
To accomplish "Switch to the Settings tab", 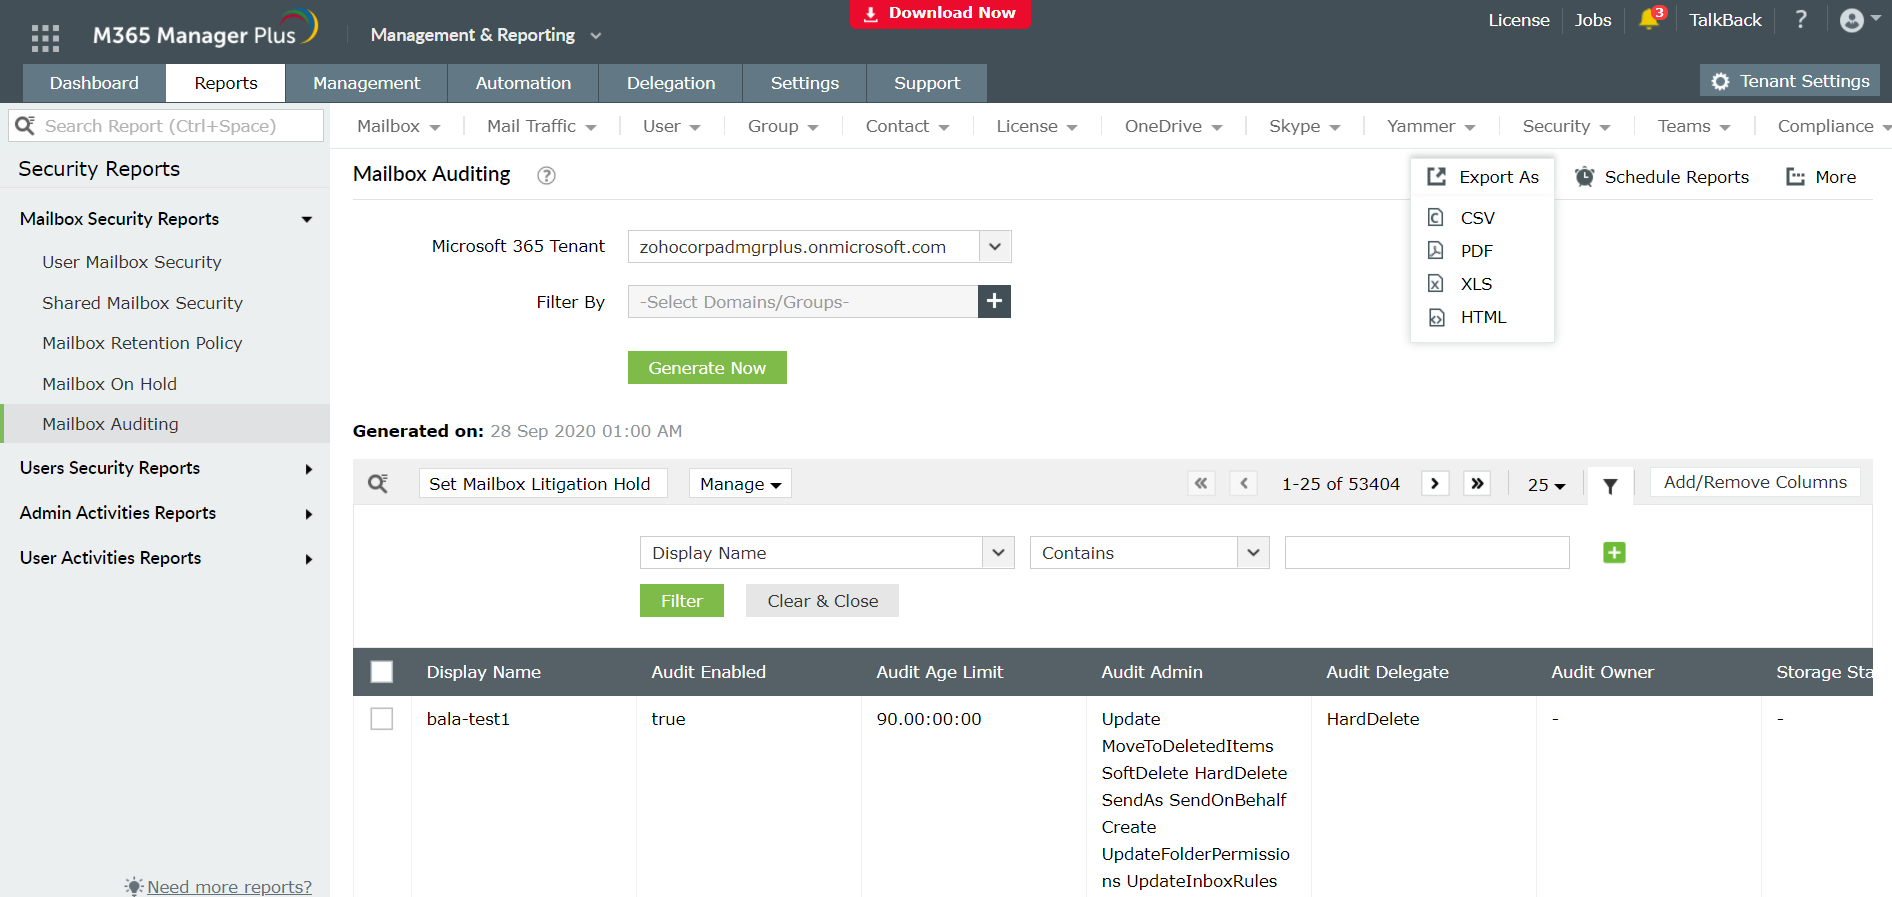I will pyautogui.click(x=805, y=83).
